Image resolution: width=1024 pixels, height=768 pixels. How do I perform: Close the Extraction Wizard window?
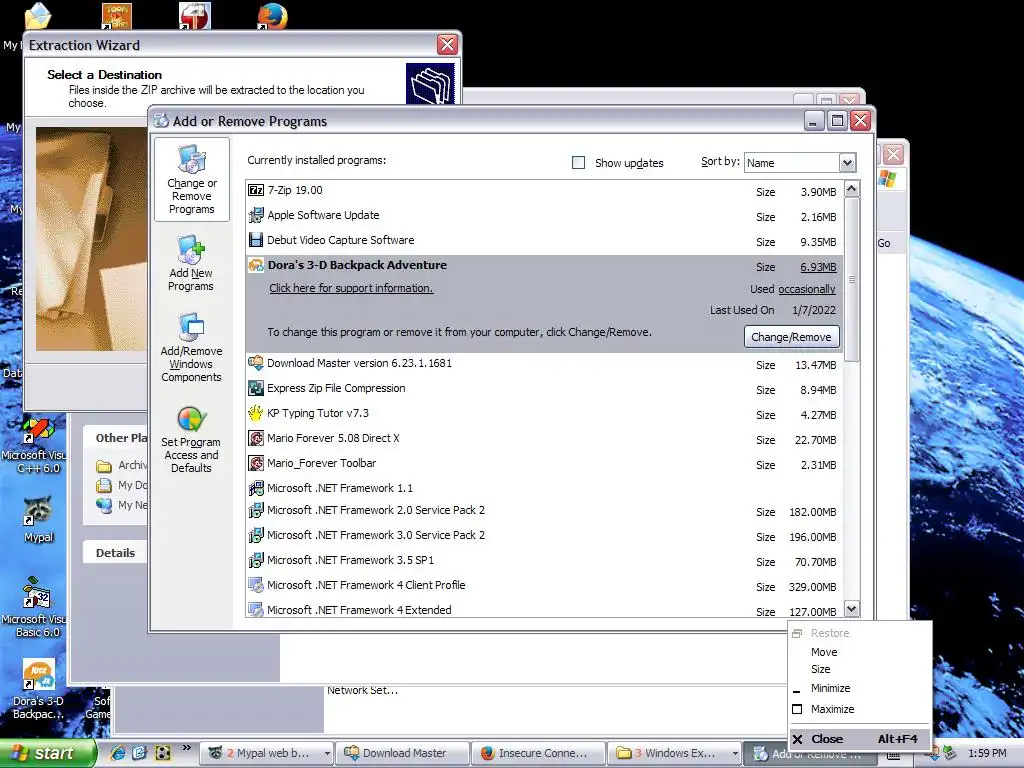coord(447,44)
